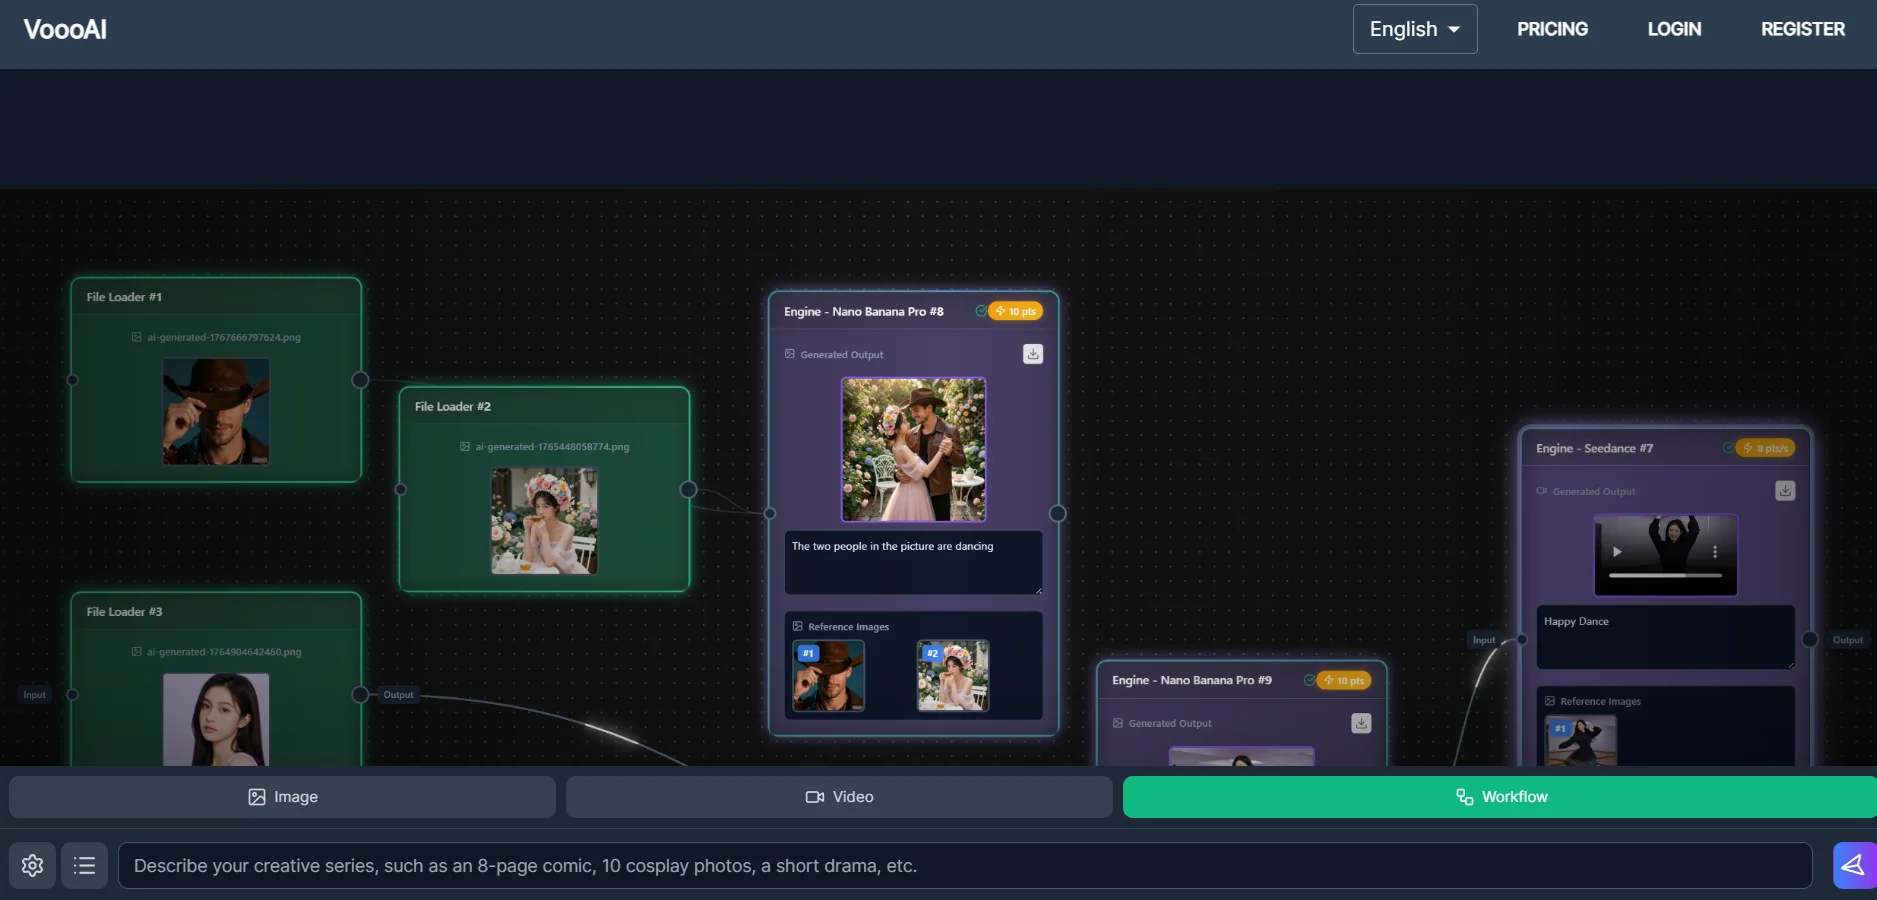This screenshot has height=900, width=1877.
Task: Download Seedance #7 generated output
Action: click(1785, 491)
